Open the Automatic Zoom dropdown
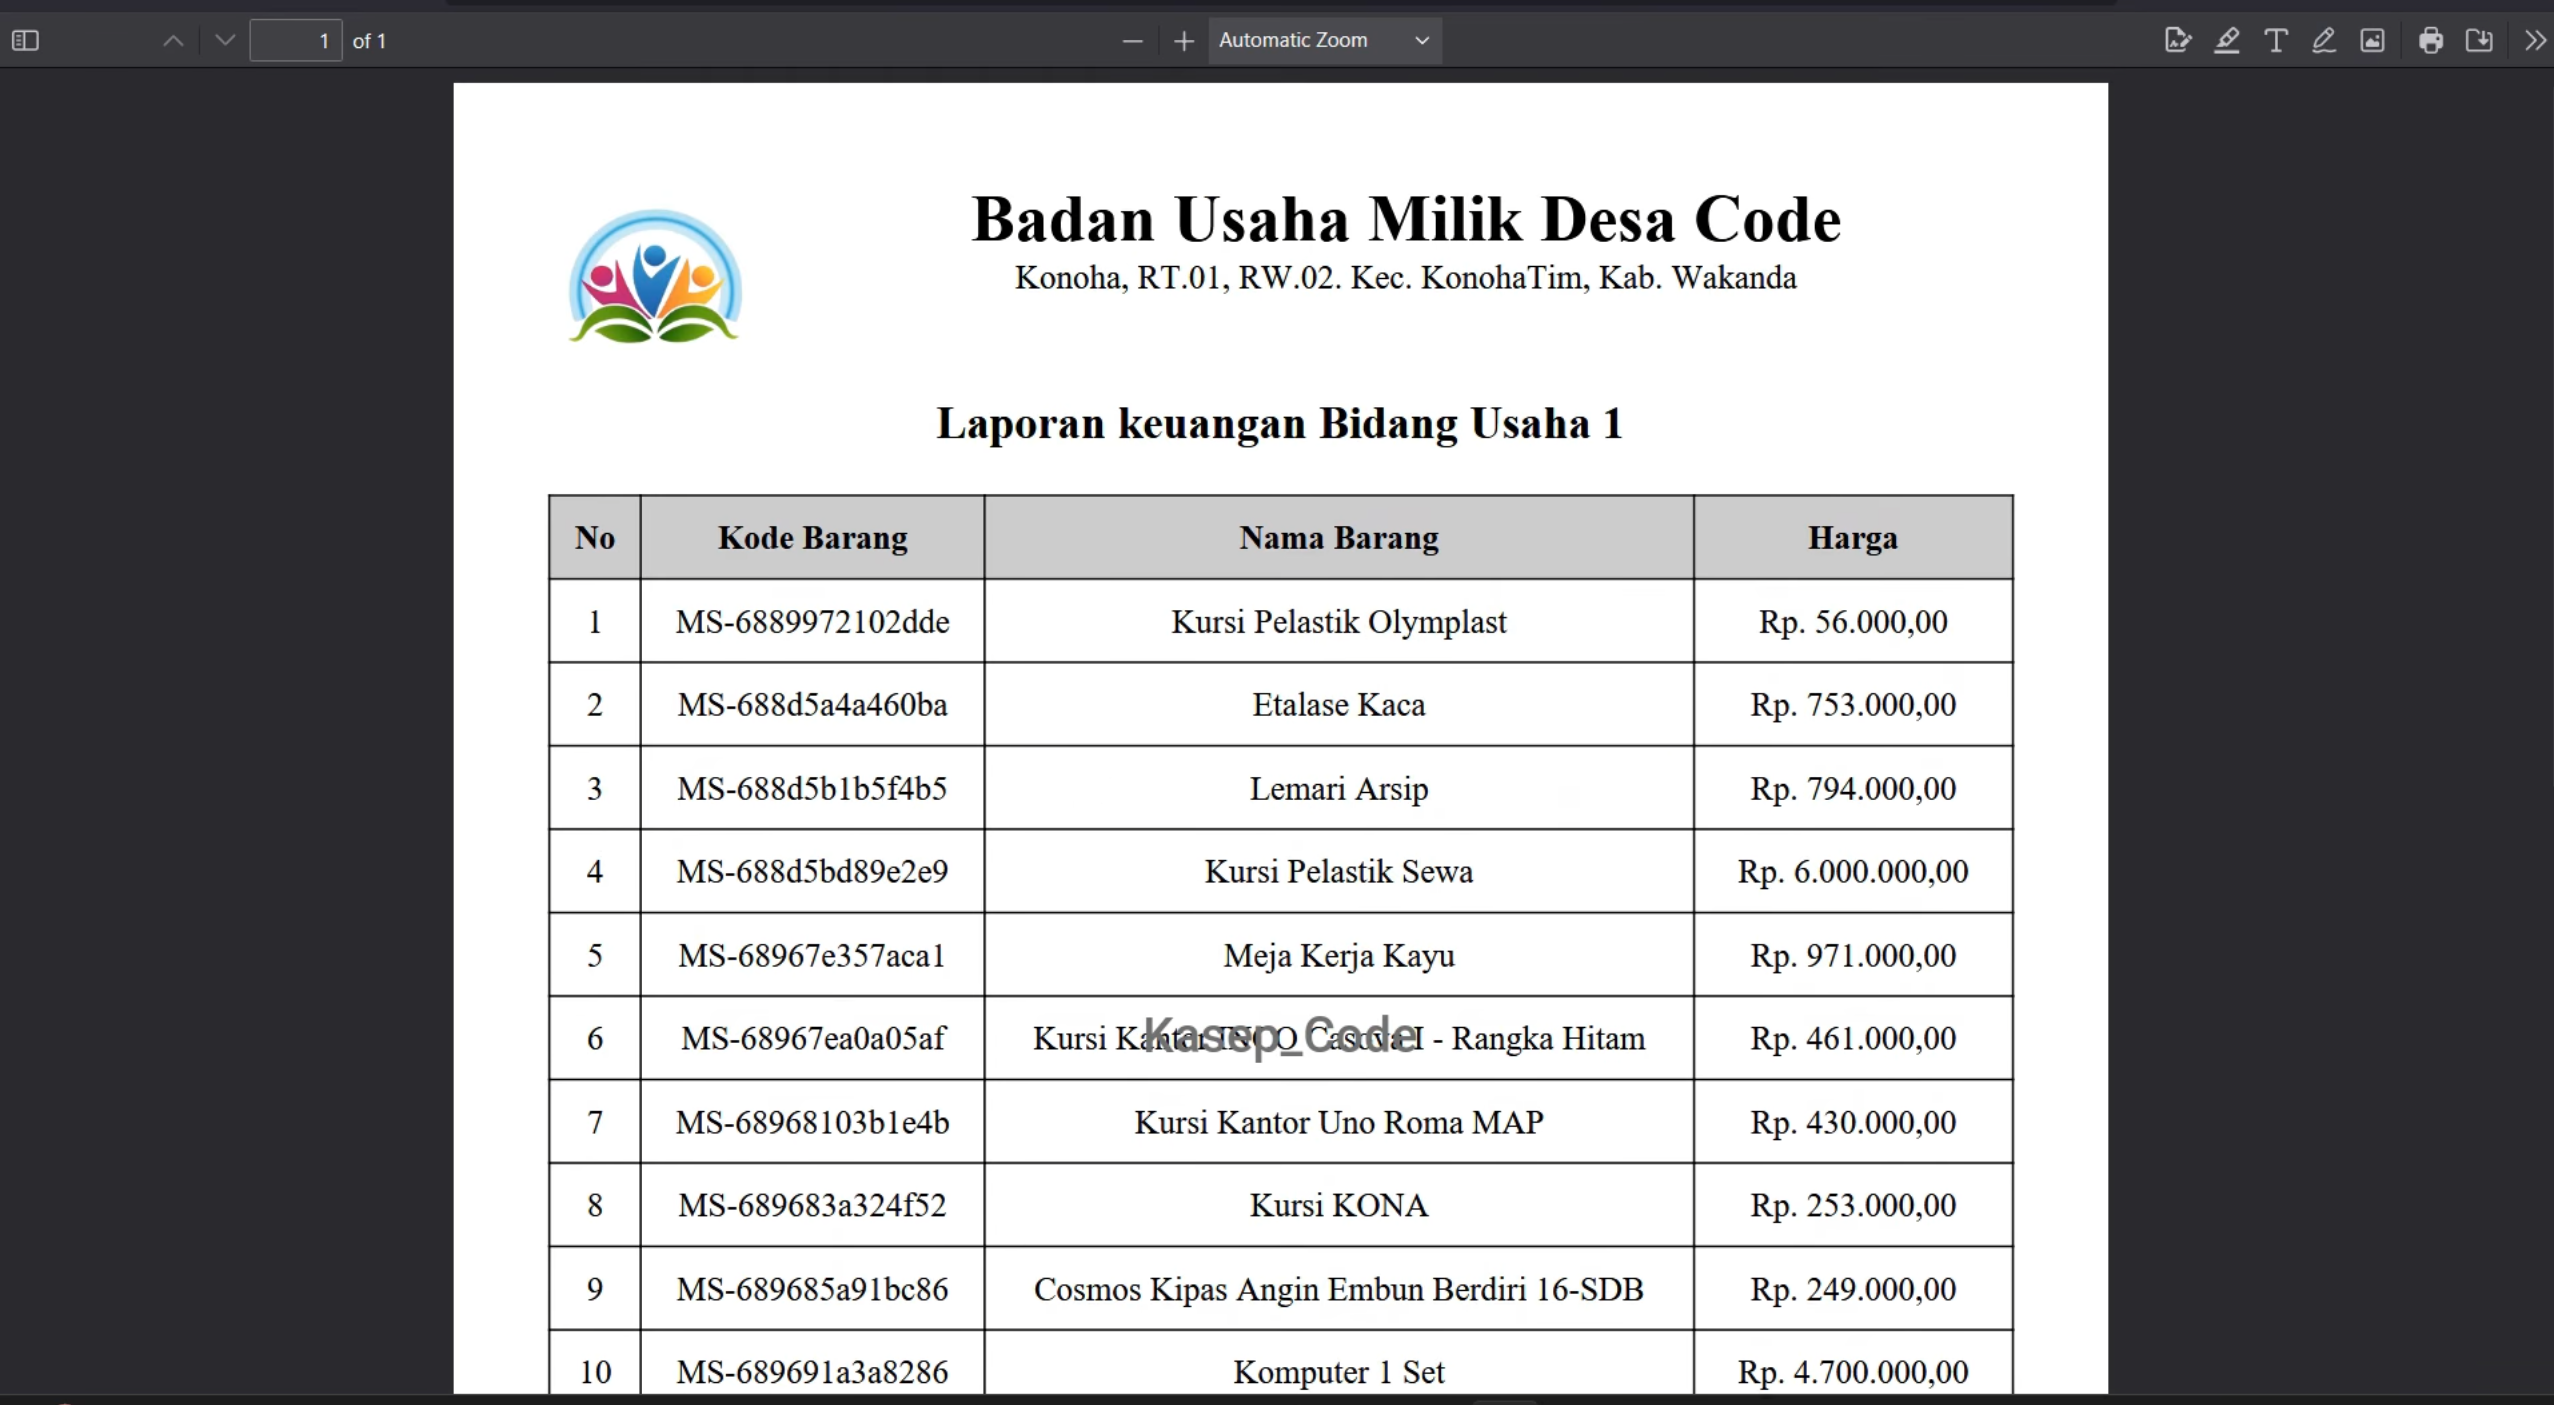This screenshot has height=1405, width=2554. [x=1325, y=41]
